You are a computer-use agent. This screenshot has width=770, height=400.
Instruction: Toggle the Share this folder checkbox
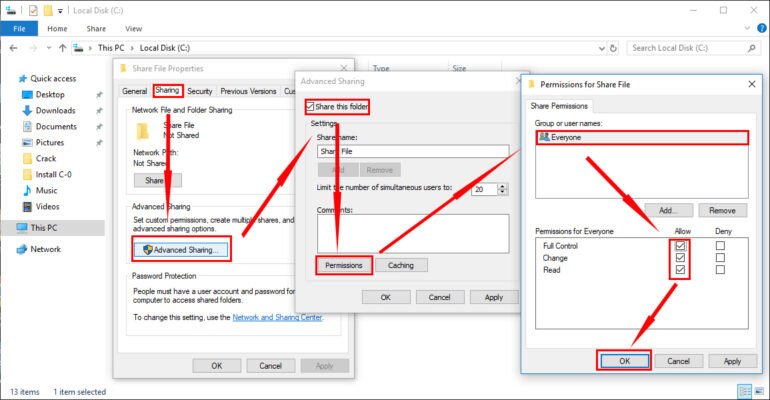pyautogui.click(x=311, y=106)
